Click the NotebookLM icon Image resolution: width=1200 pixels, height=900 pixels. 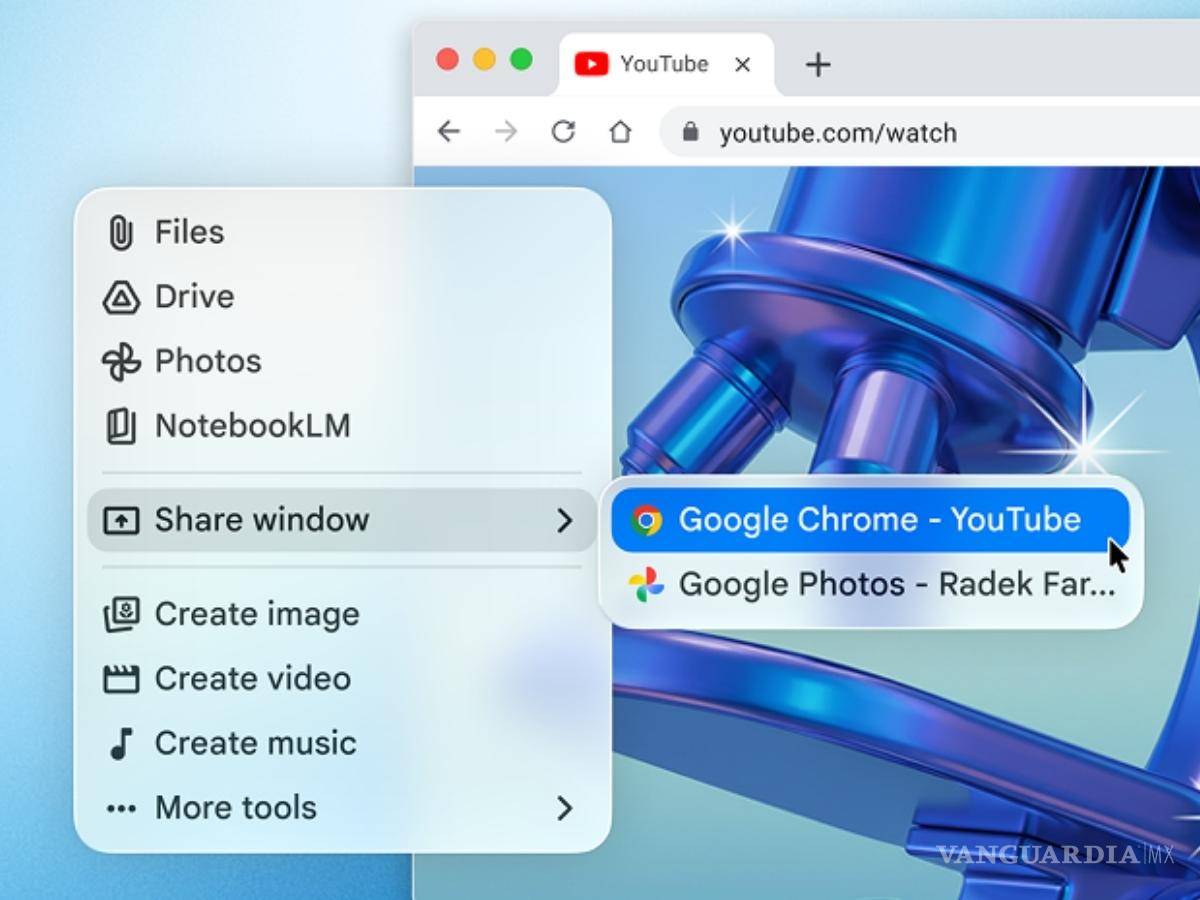[120, 425]
